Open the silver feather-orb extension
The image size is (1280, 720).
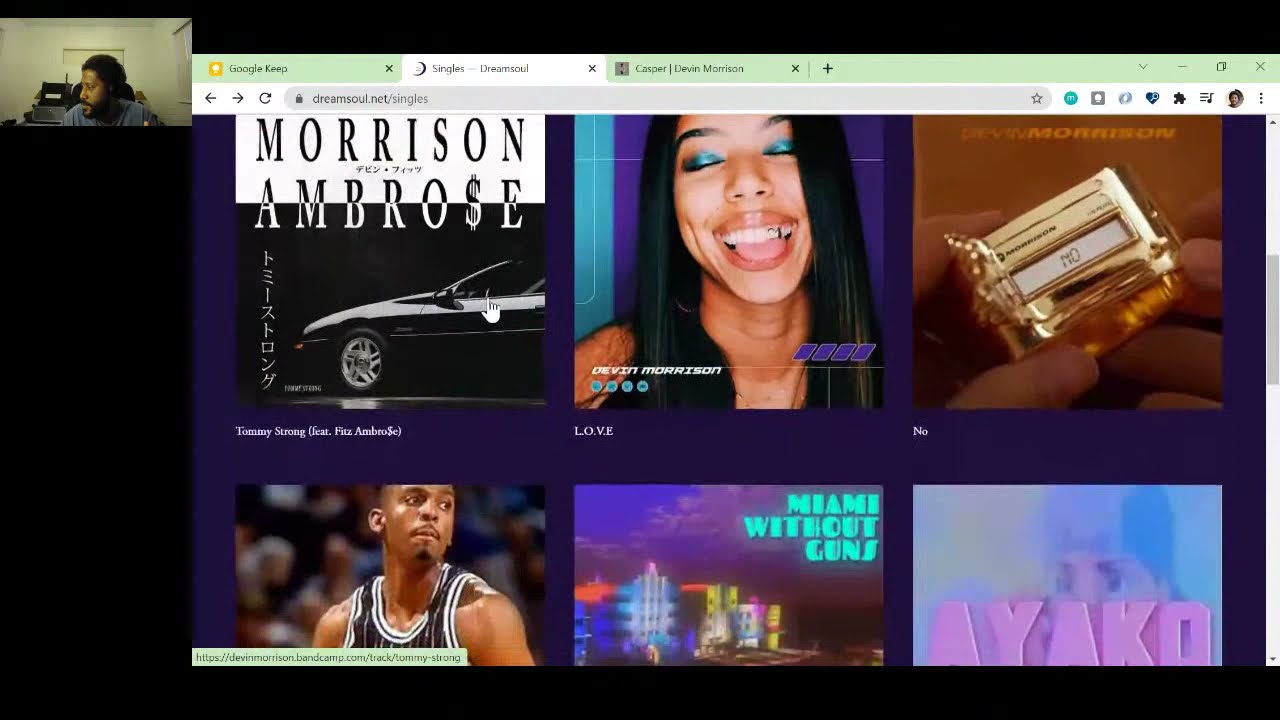(x=1125, y=98)
